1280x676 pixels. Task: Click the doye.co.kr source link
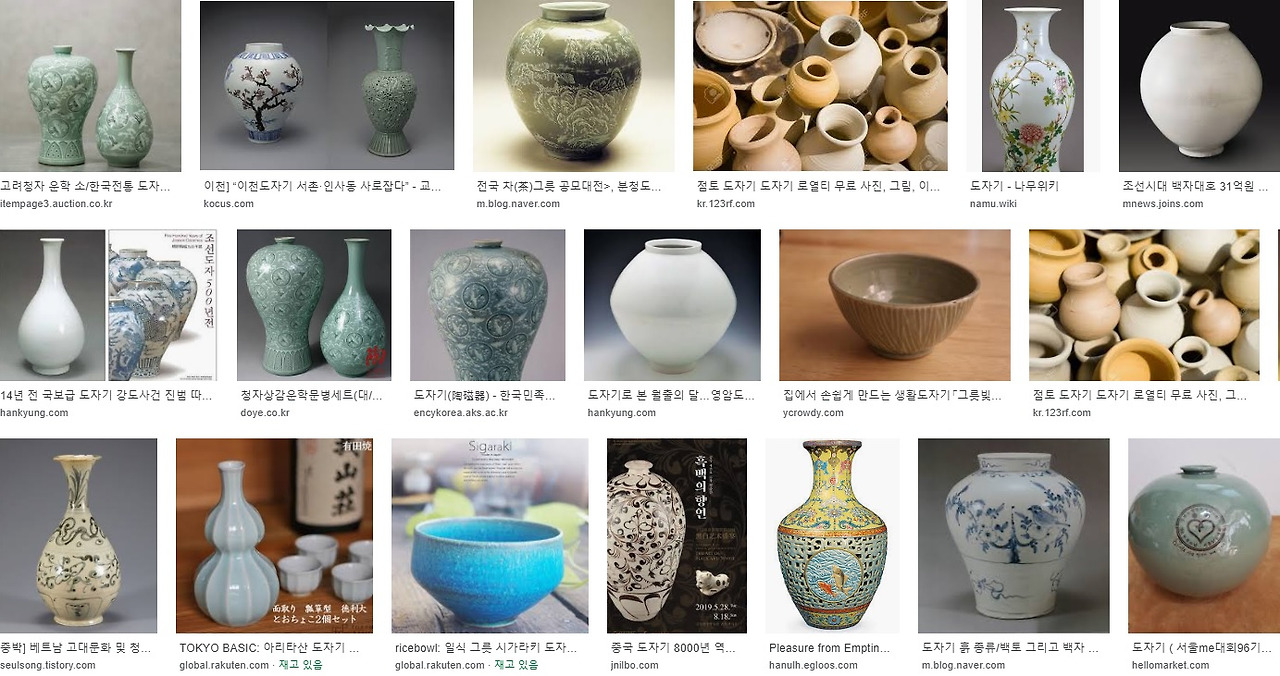point(265,413)
